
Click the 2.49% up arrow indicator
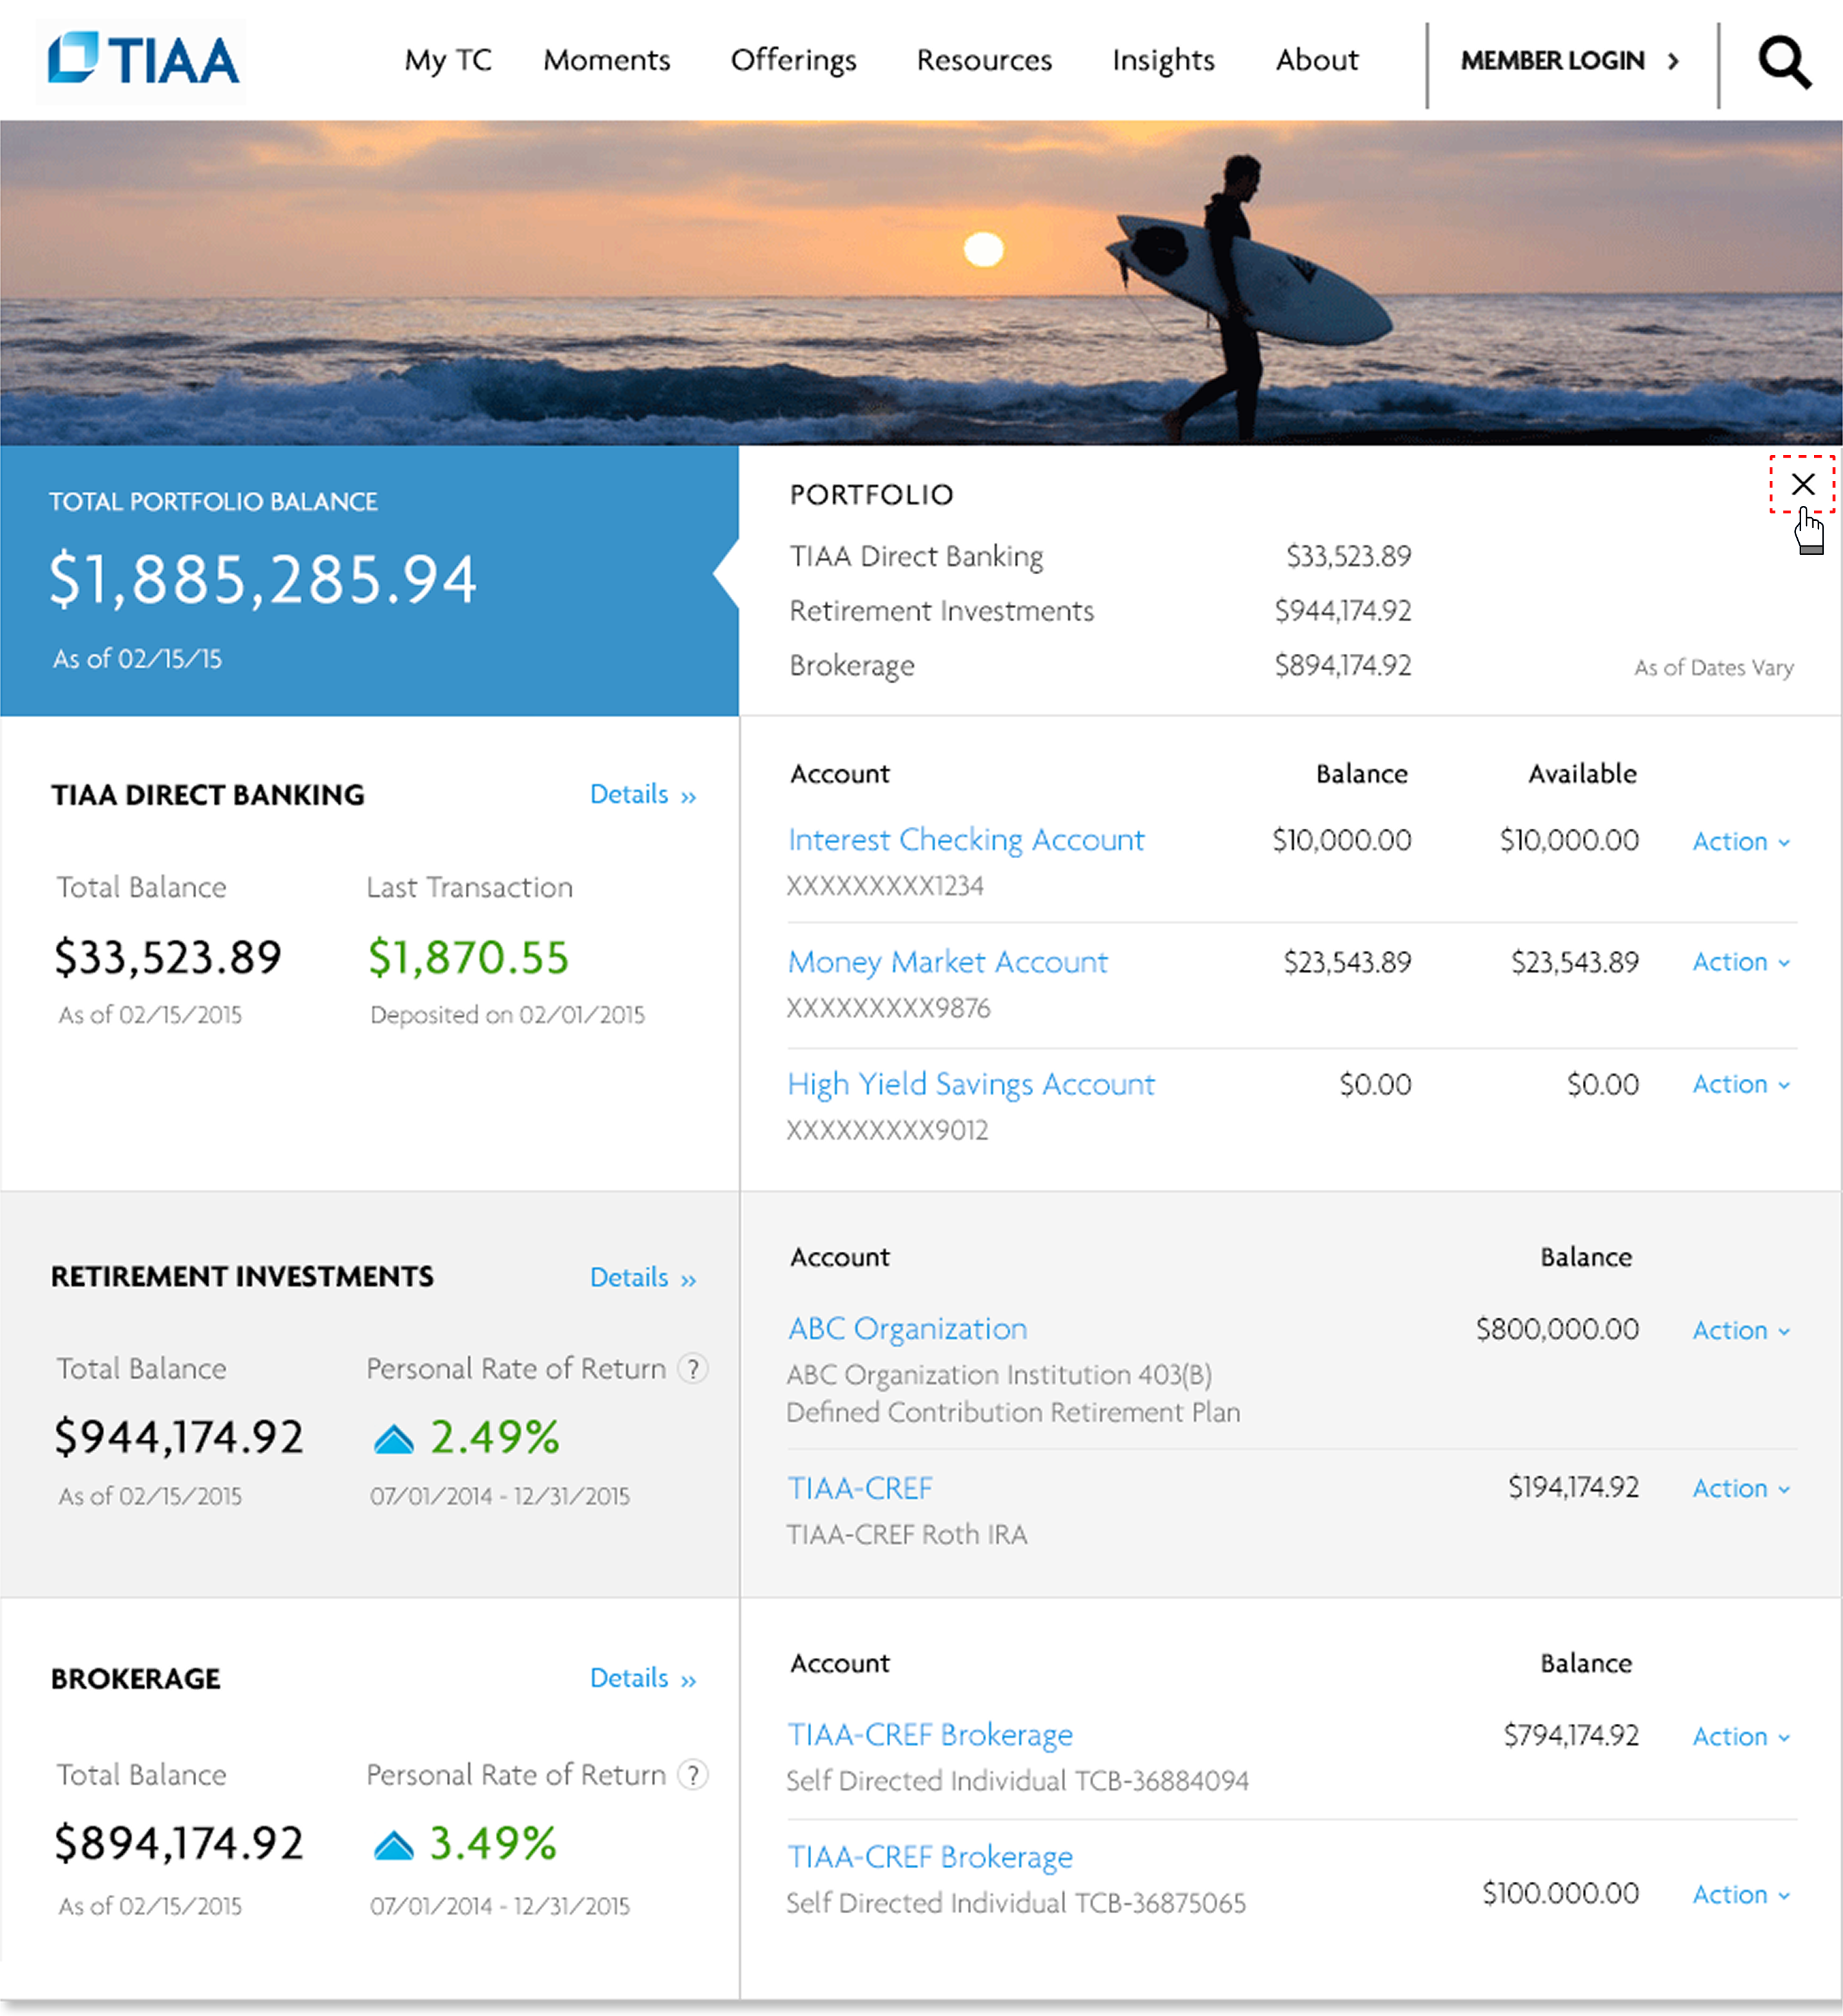(393, 1439)
